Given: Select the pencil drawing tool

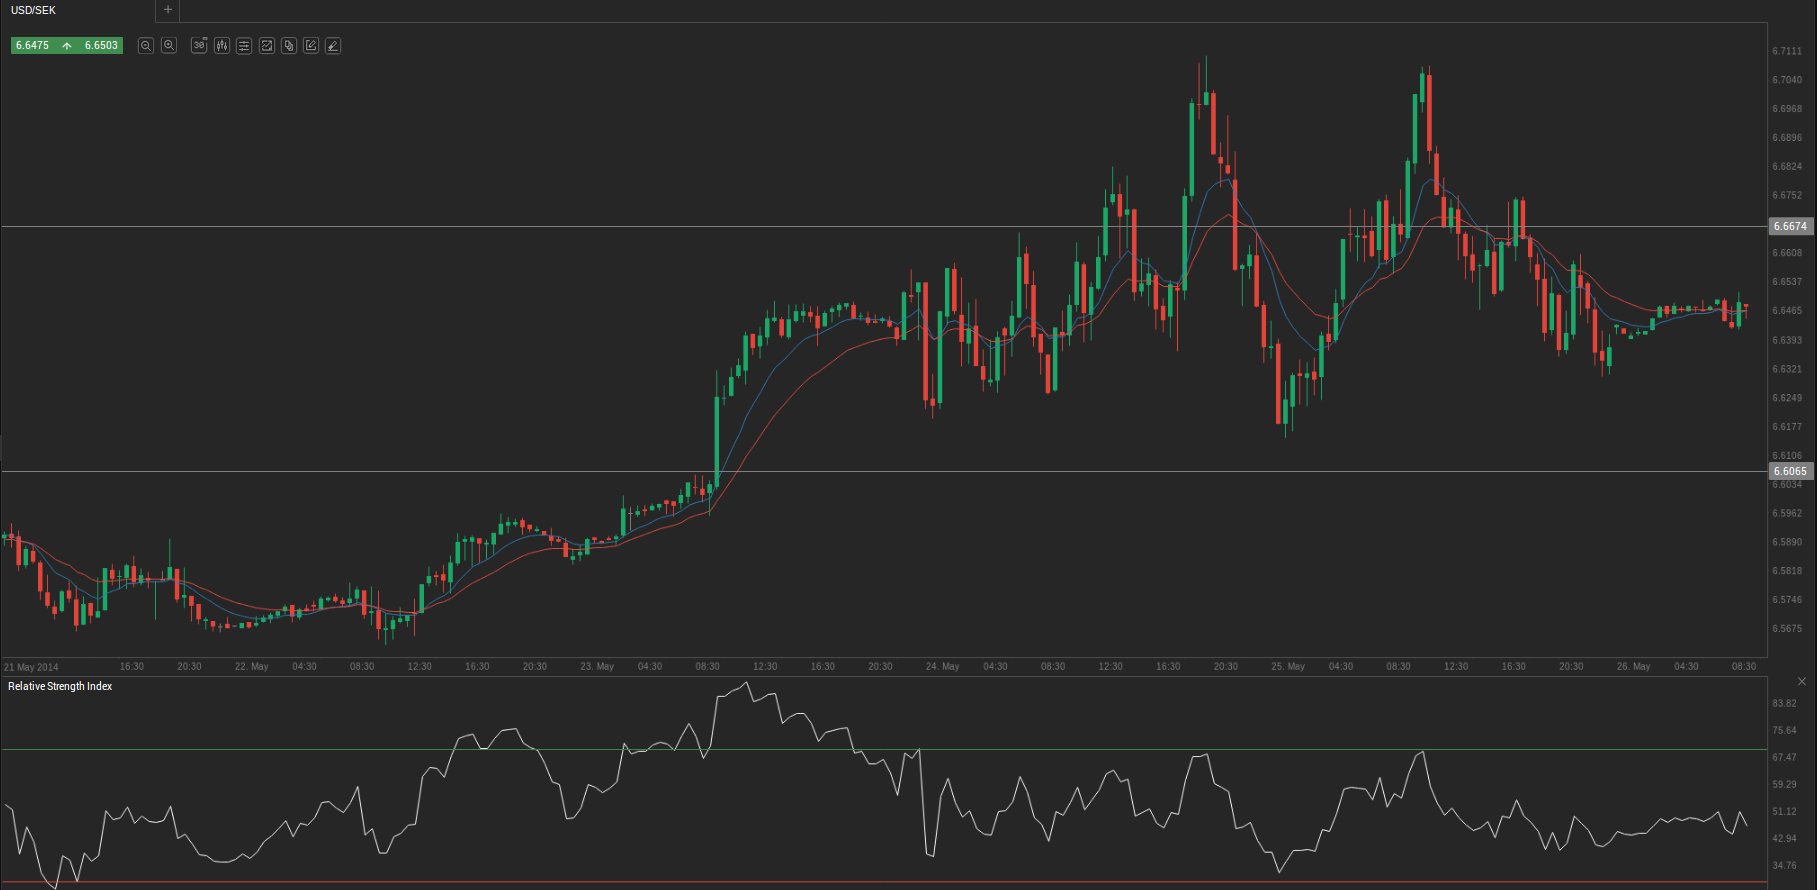Looking at the screenshot, I should (x=333, y=46).
